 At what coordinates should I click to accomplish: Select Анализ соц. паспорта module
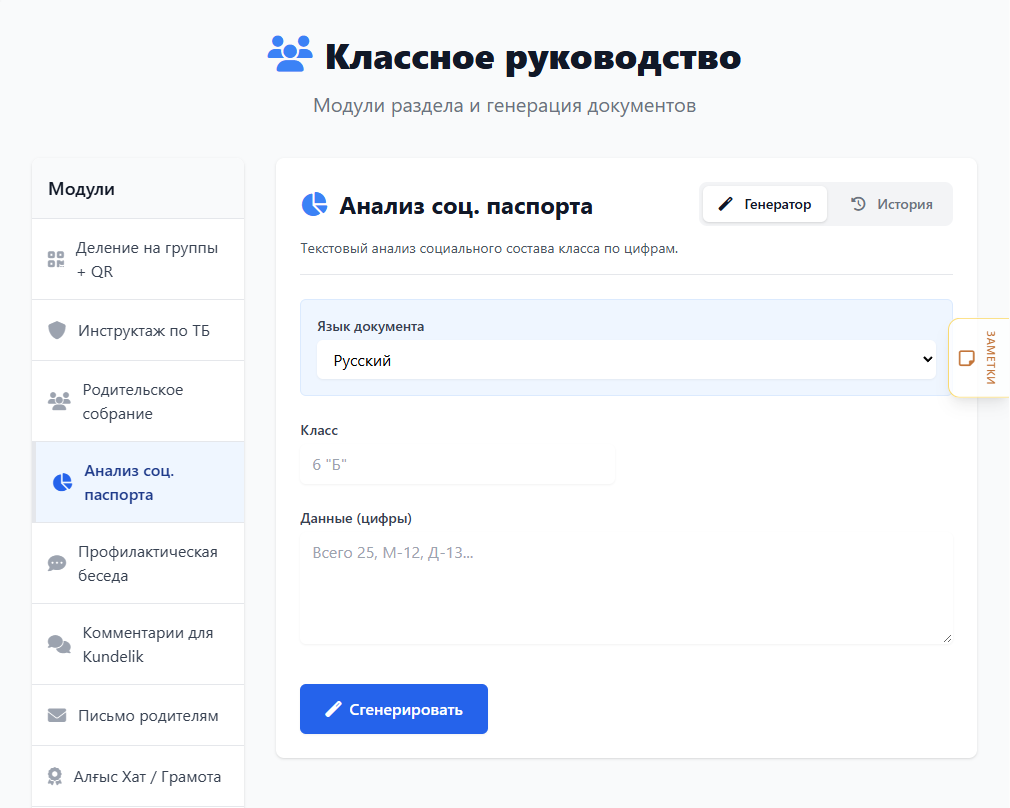[x=138, y=482]
